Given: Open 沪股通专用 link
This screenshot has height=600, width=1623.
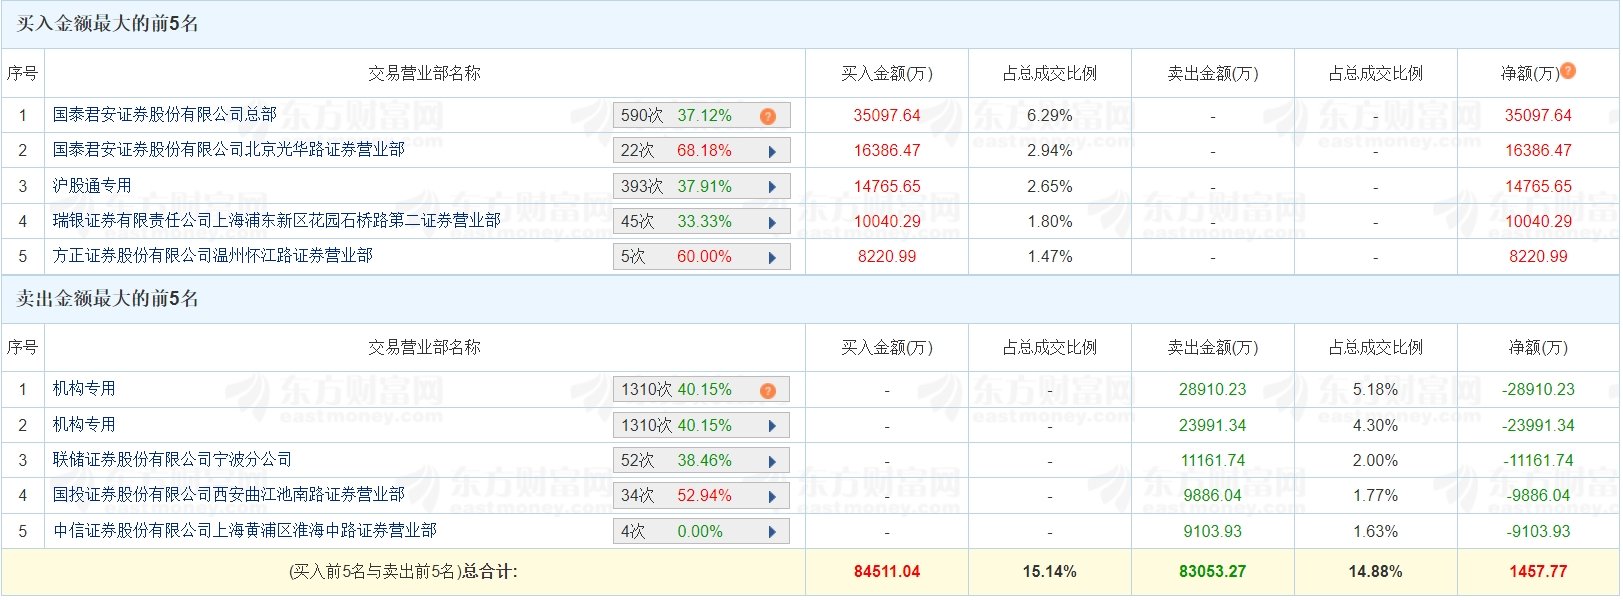Looking at the screenshot, I should pos(92,186).
